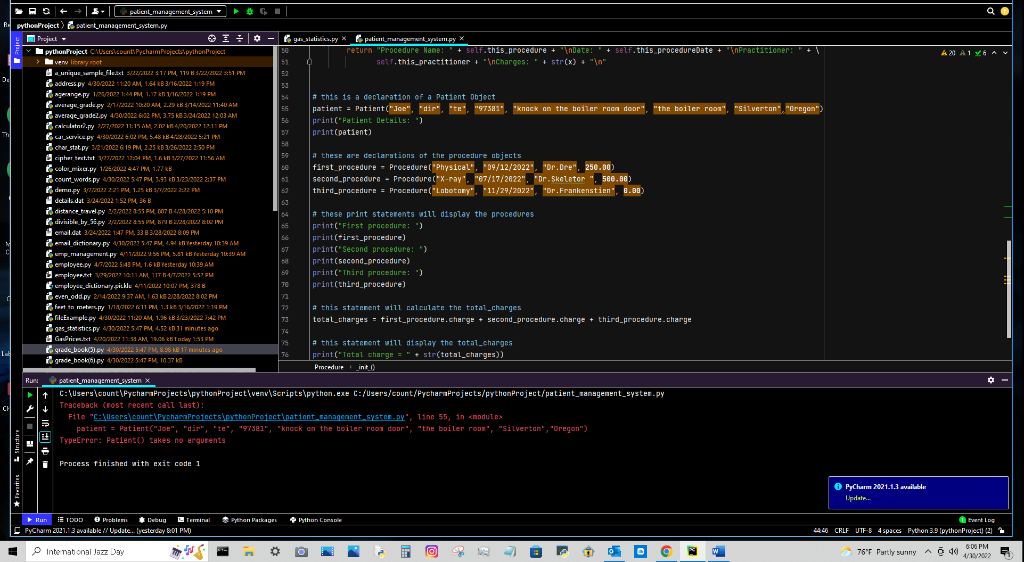Click the Clear All trash icon in Run panel
Image resolution: width=1024 pixels, height=562 pixels.
point(45,463)
